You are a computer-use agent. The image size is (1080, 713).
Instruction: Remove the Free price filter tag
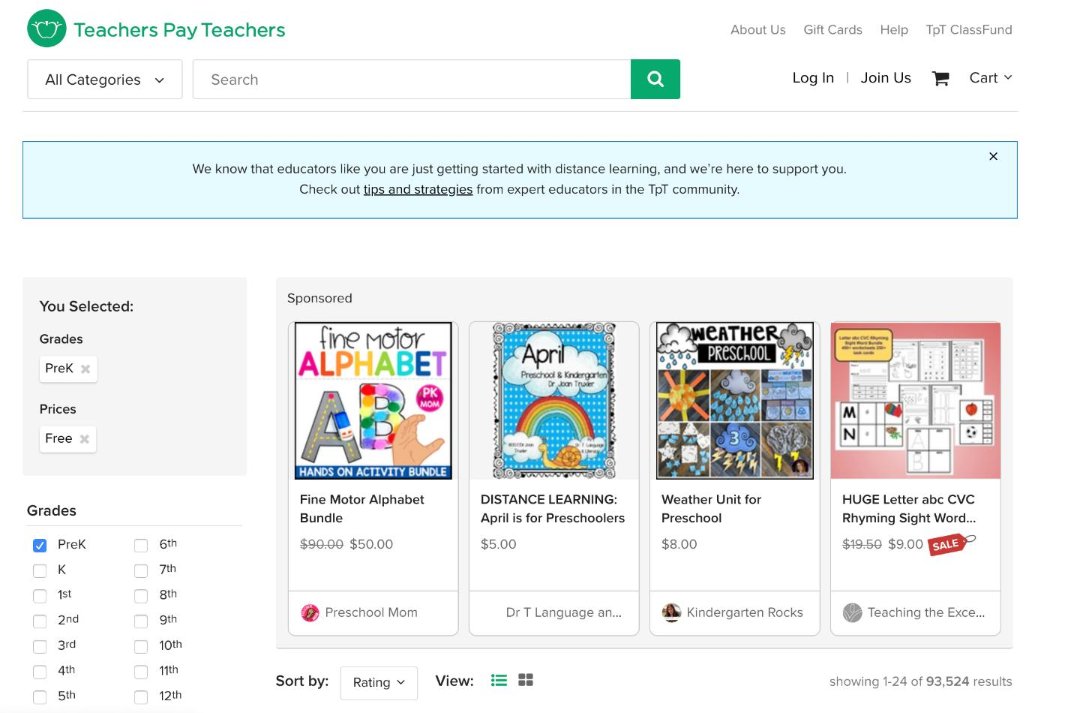[x=85, y=439]
